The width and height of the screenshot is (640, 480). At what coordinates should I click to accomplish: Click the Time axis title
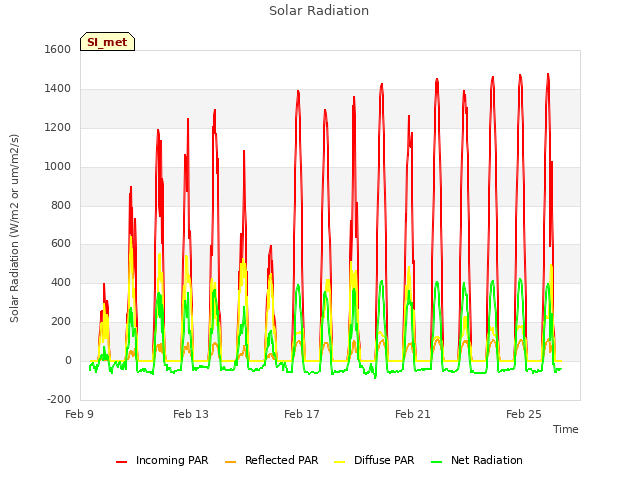tap(566, 429)
